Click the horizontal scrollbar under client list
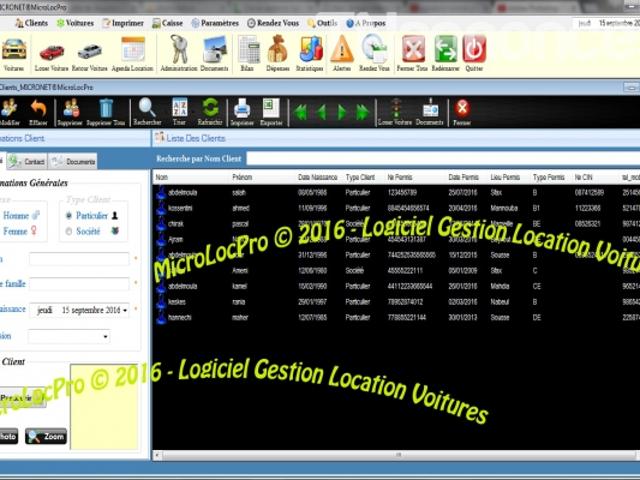Viewport: 640px width, 480px height. 396,455
